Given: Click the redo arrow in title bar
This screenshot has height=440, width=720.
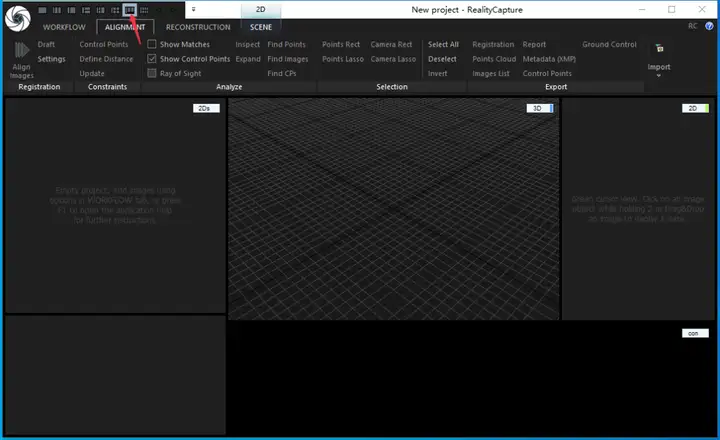Looking at the screenshot, I should (173, 10).
